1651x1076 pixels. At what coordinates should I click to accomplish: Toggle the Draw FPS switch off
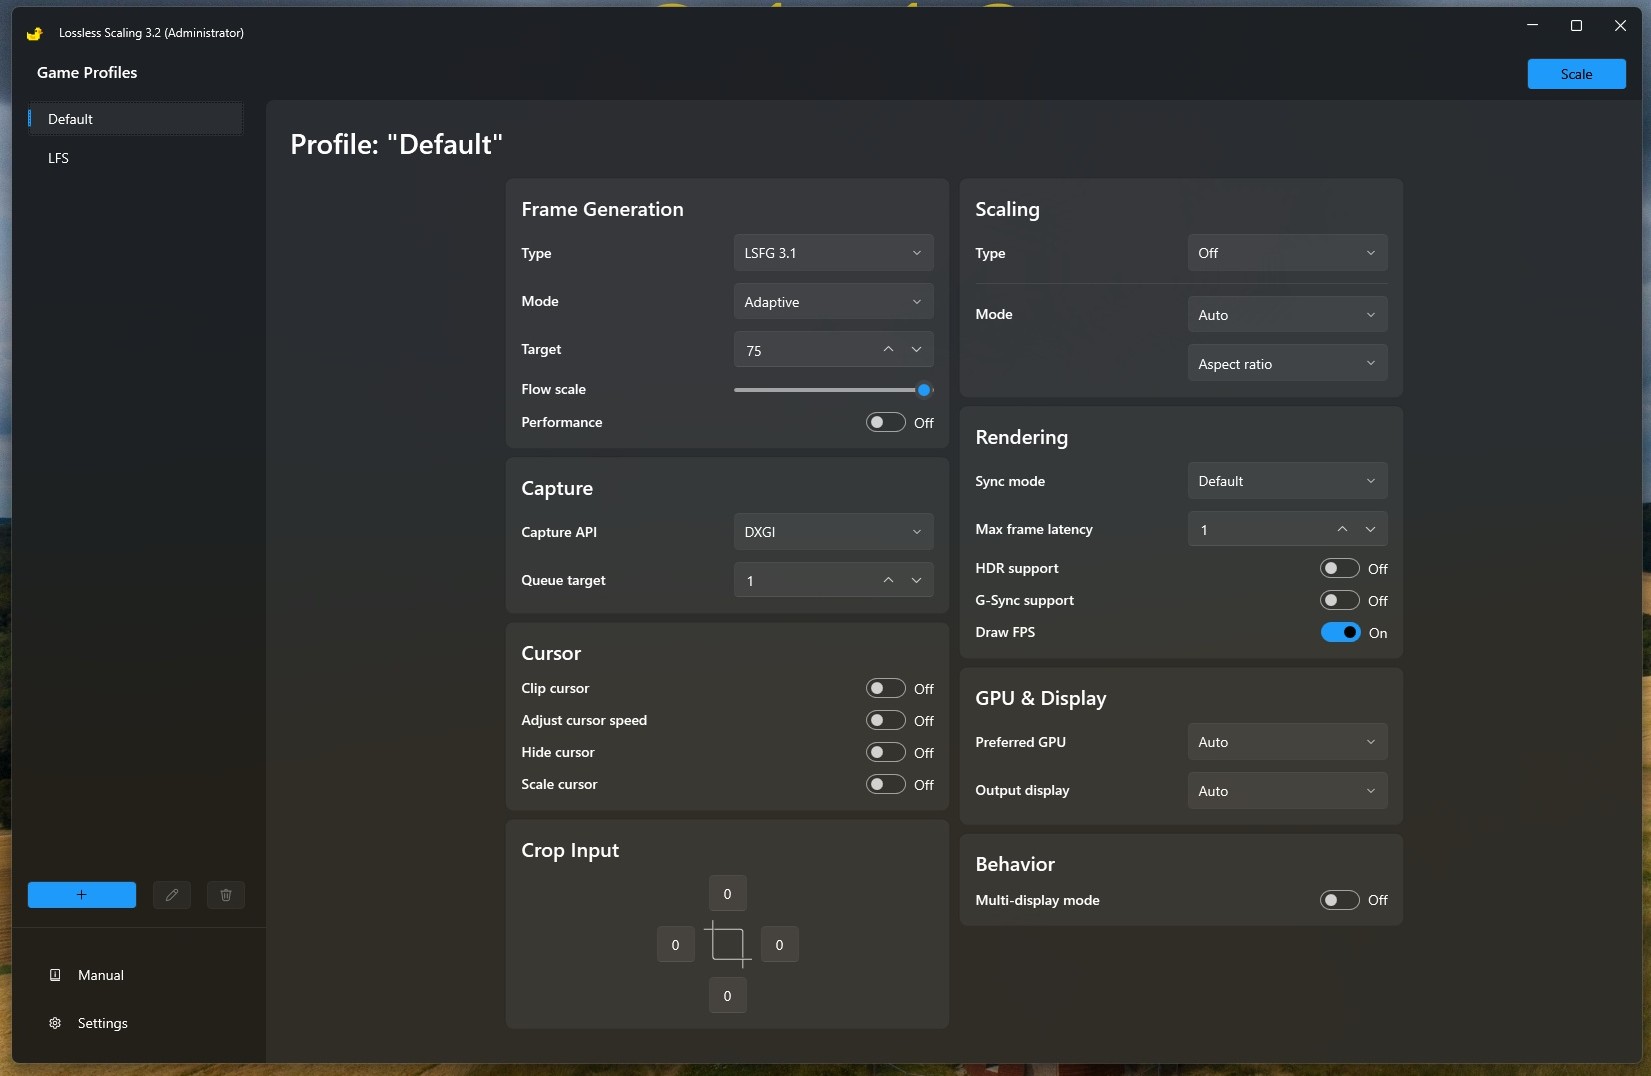point(1340,632)
